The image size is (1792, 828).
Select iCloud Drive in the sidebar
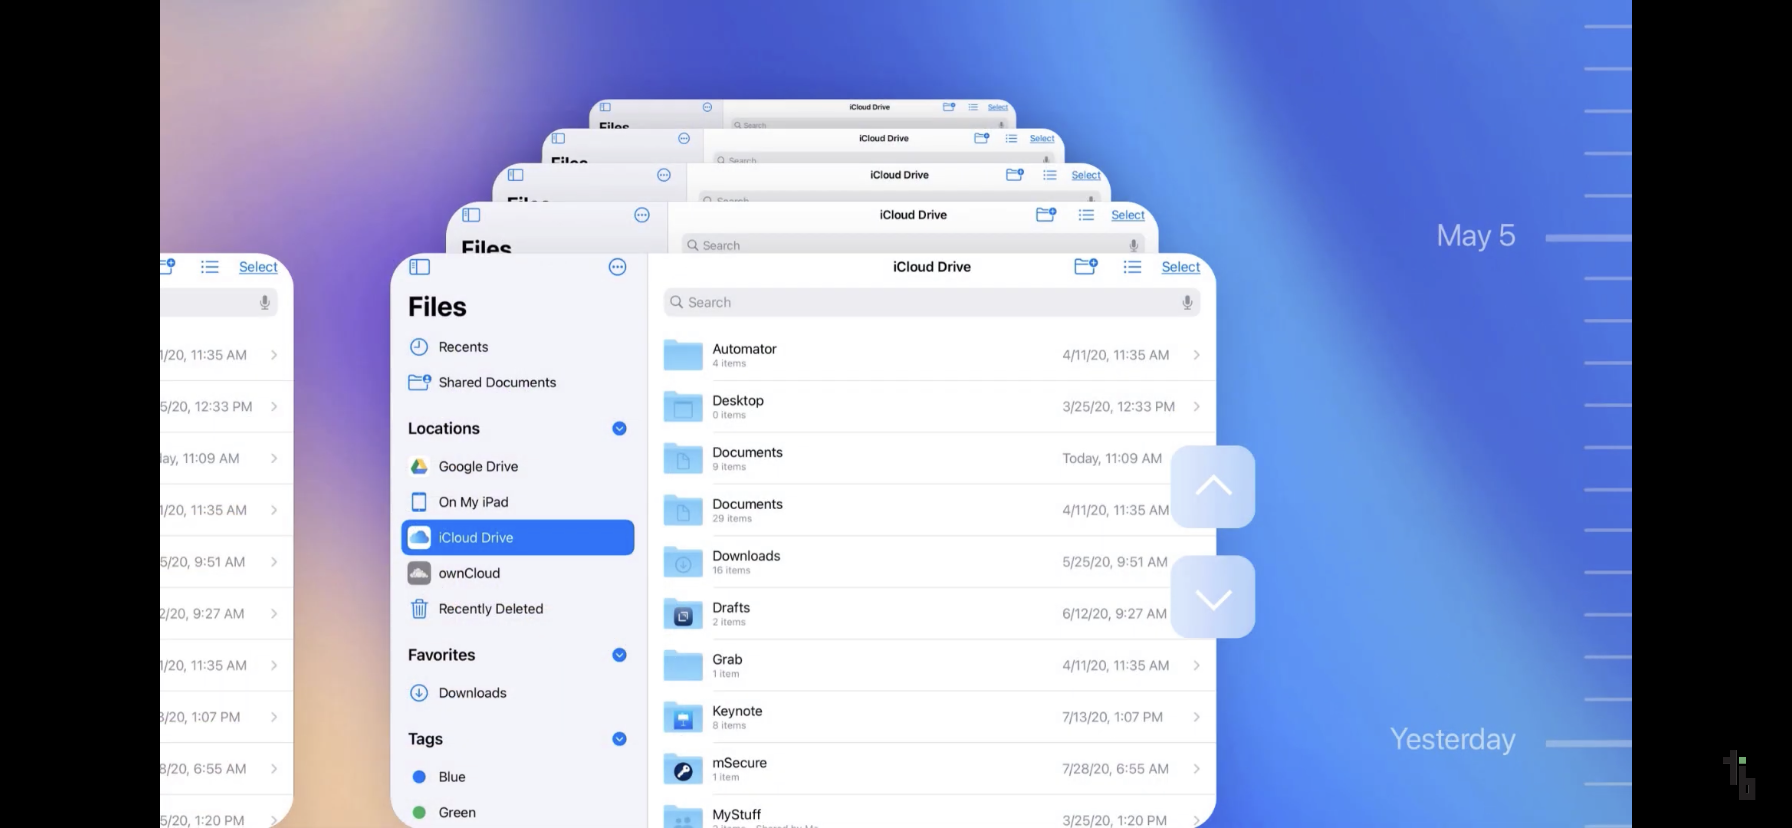point(518,537)
